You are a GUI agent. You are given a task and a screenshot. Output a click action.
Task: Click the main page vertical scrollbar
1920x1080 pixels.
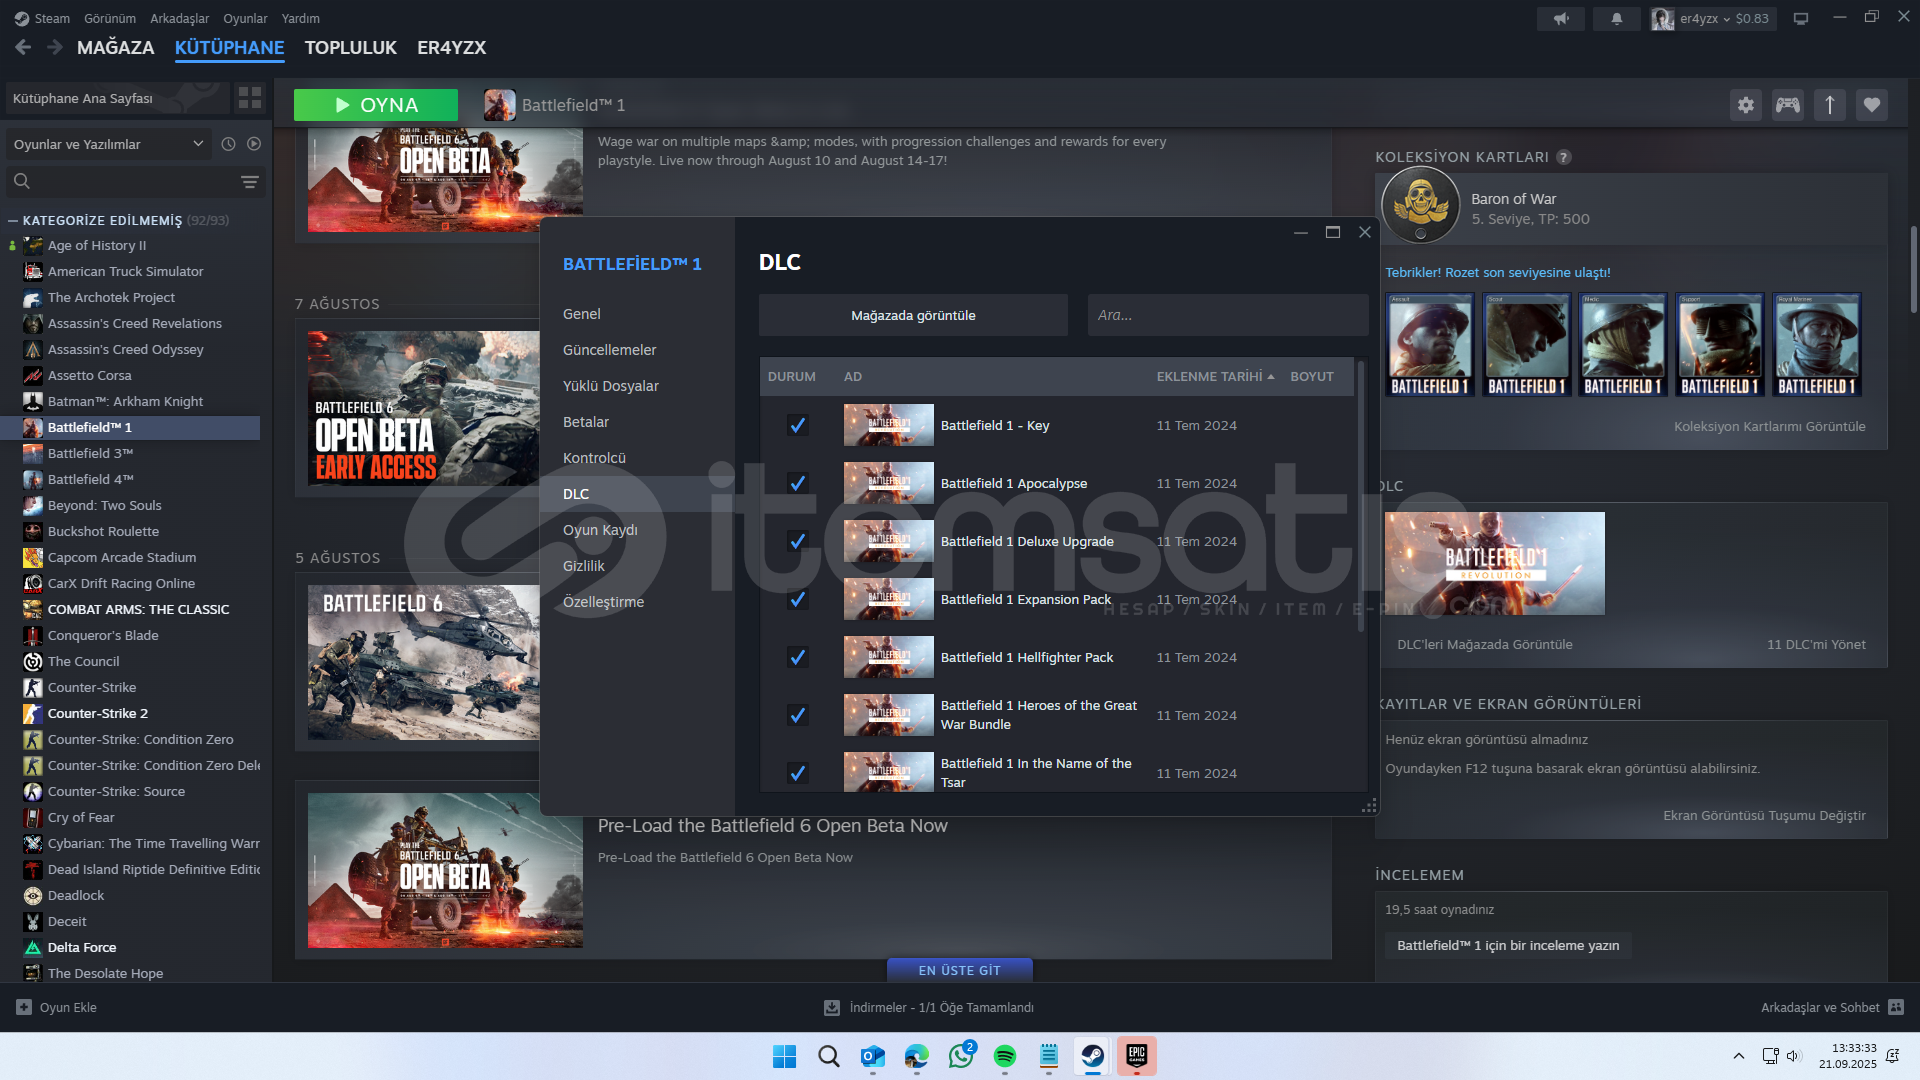pos(1913,270)
